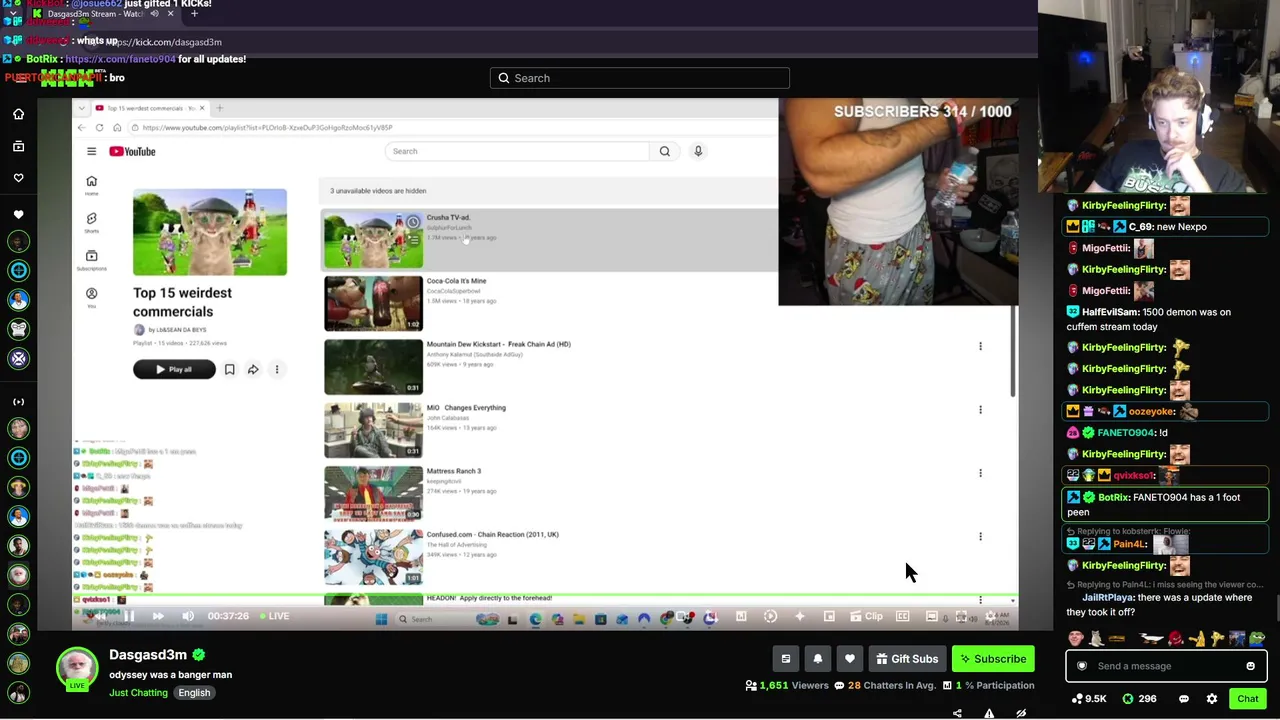
Task: Go back in the streamed browser
Action: pyautogui.click(x=81, y=128)
